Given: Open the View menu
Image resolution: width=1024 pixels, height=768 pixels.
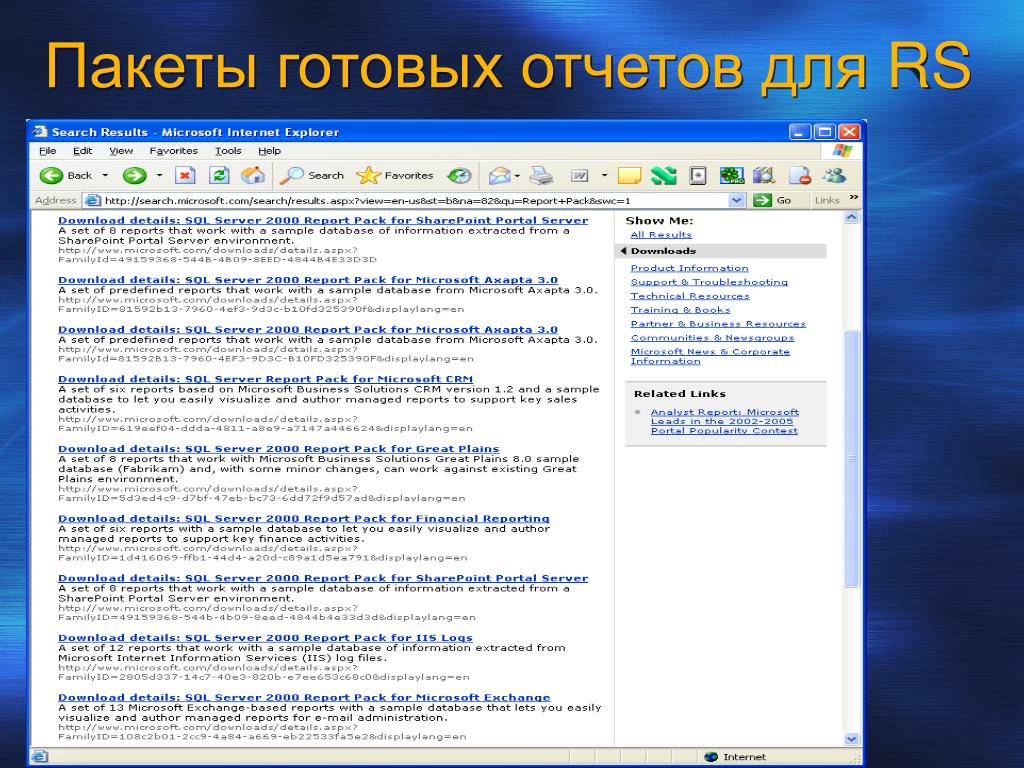Looking at the screenshot, I should click(121, 151).
